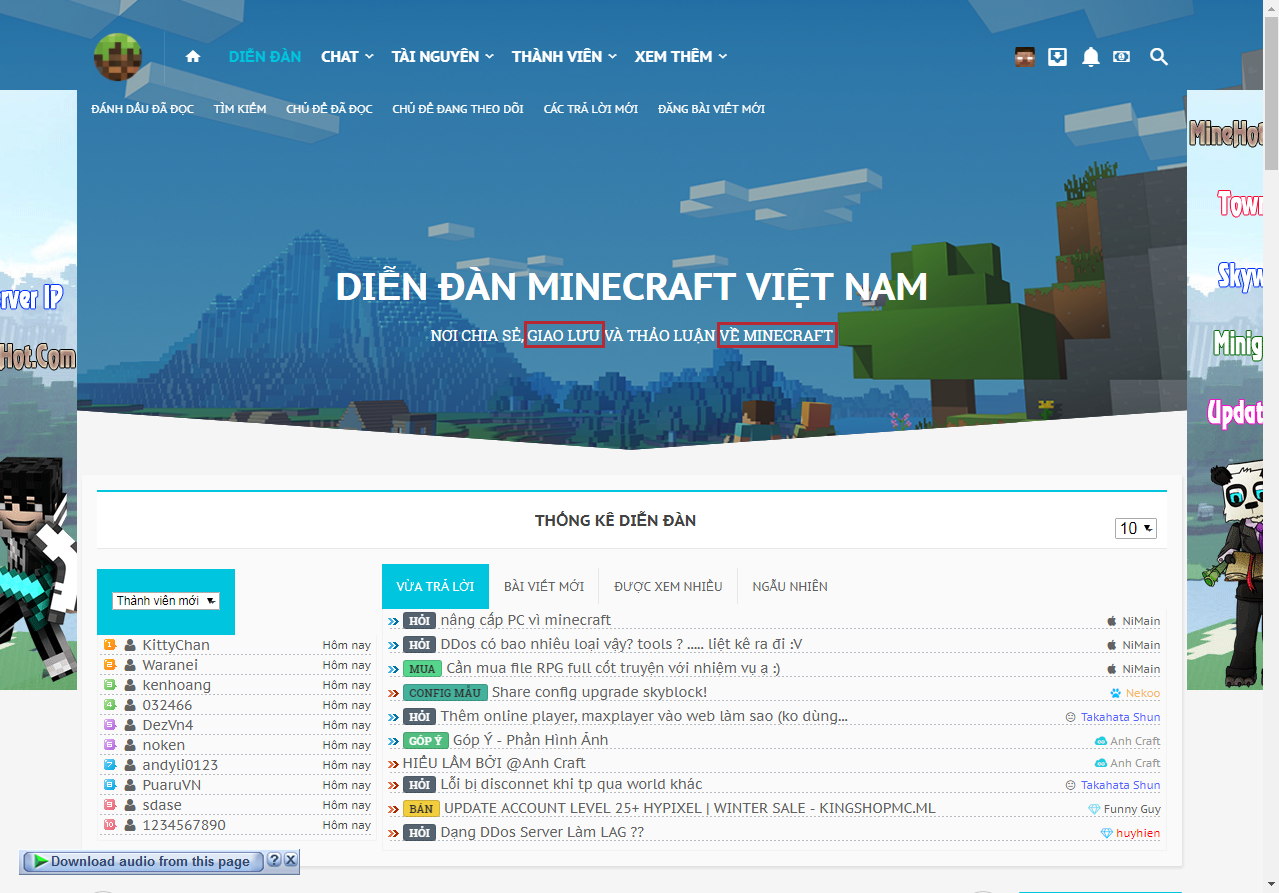Click the money balance icon in header
This screenshot has width=1279, height=893.
coord(1122,57)
